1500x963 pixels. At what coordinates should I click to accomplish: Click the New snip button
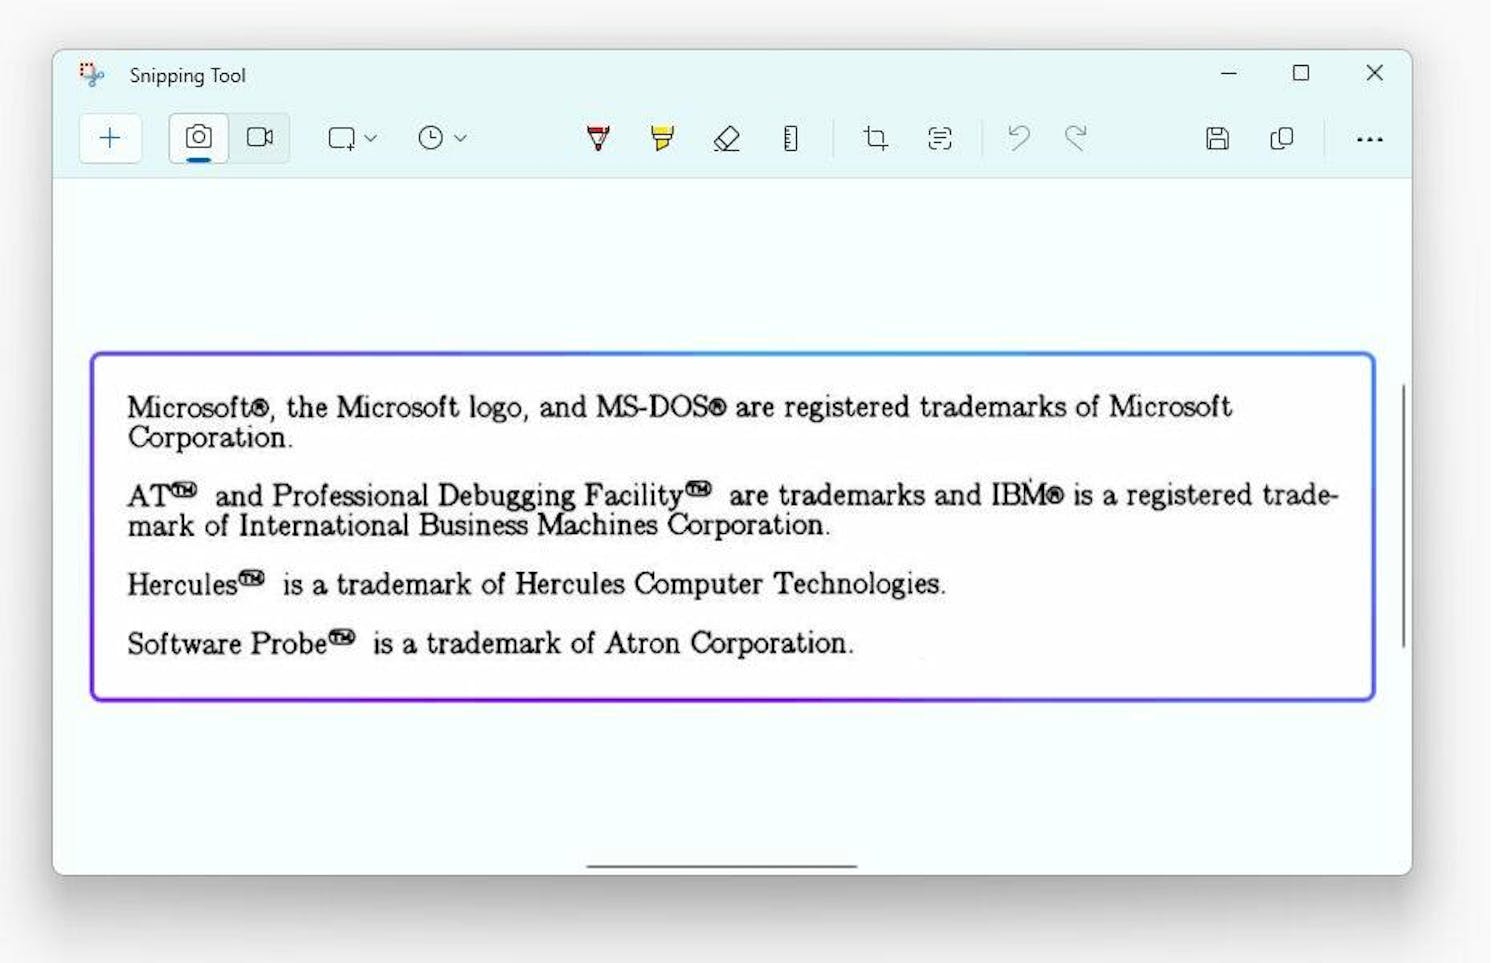click(x=110, y=138)
